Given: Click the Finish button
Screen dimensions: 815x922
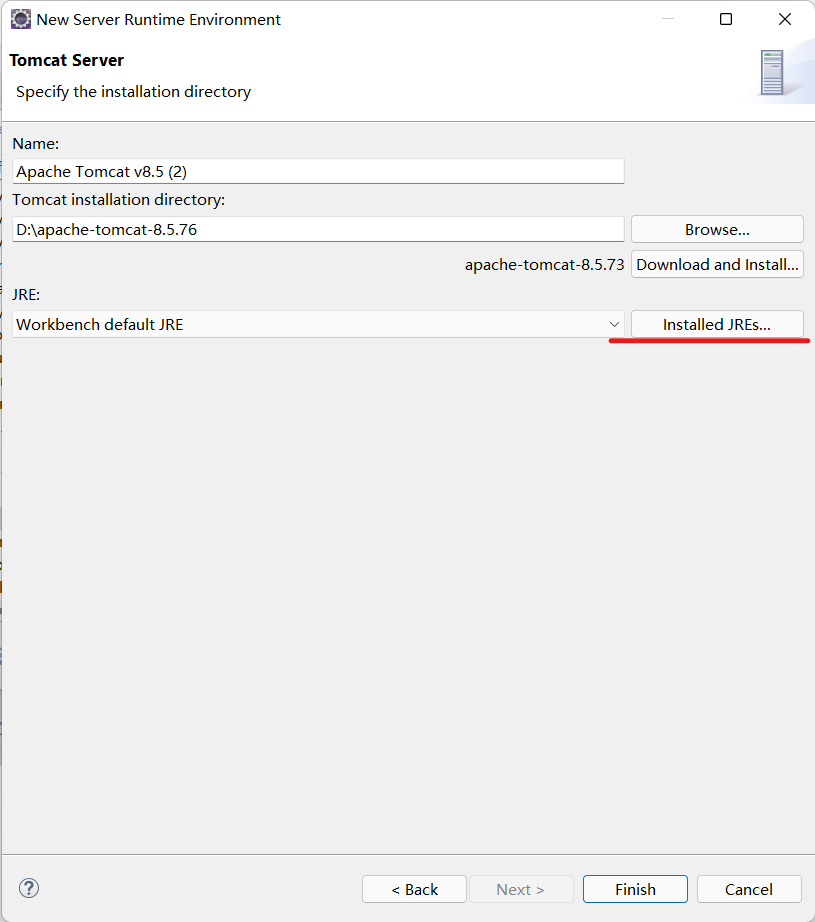Looking at the screenshot, I should click(635, 889).
